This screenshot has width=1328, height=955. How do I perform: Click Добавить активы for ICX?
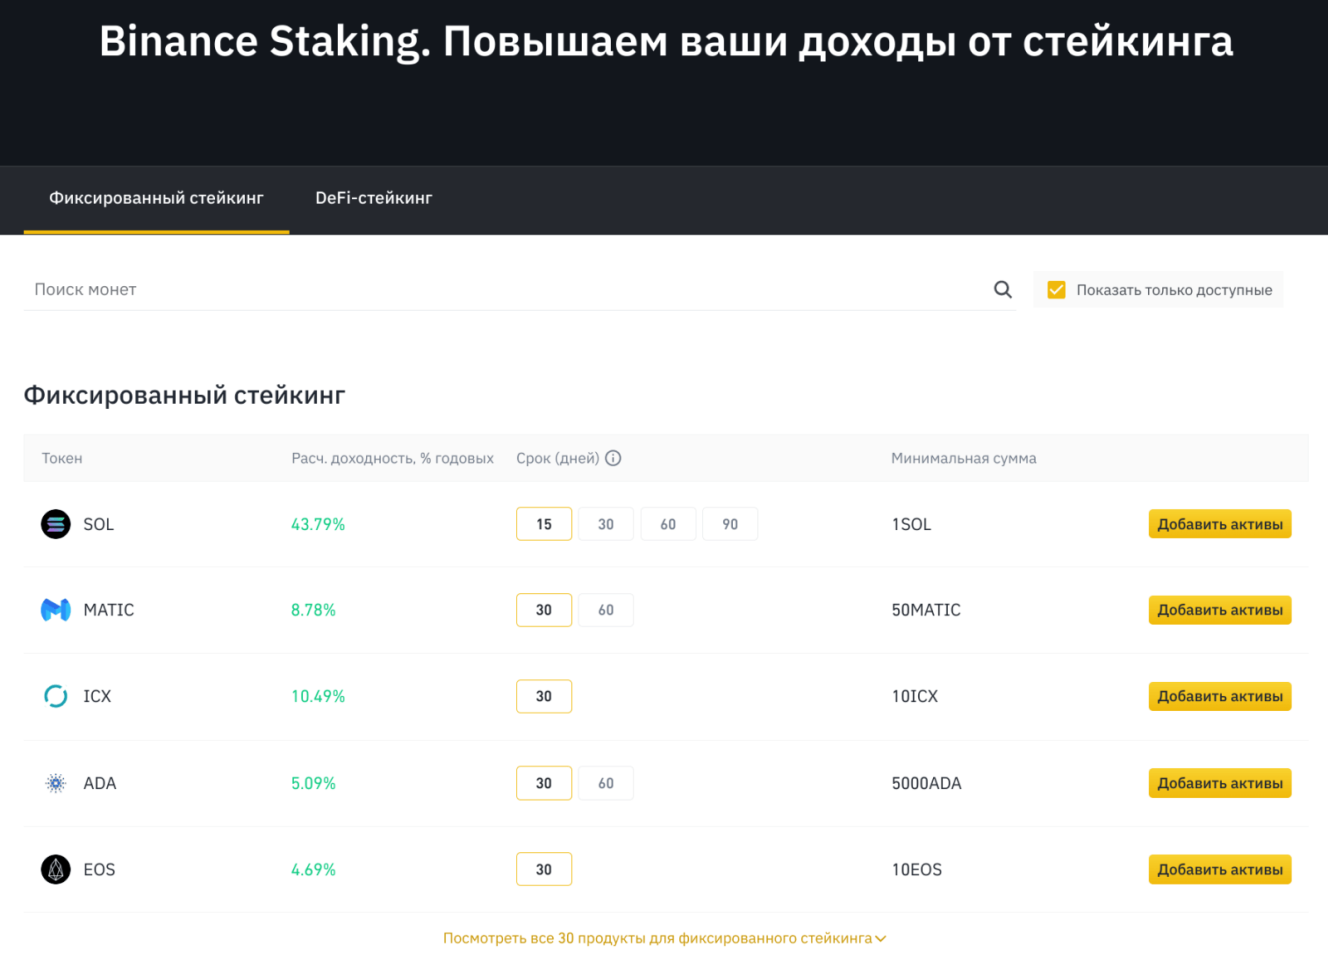(1219, 696)
